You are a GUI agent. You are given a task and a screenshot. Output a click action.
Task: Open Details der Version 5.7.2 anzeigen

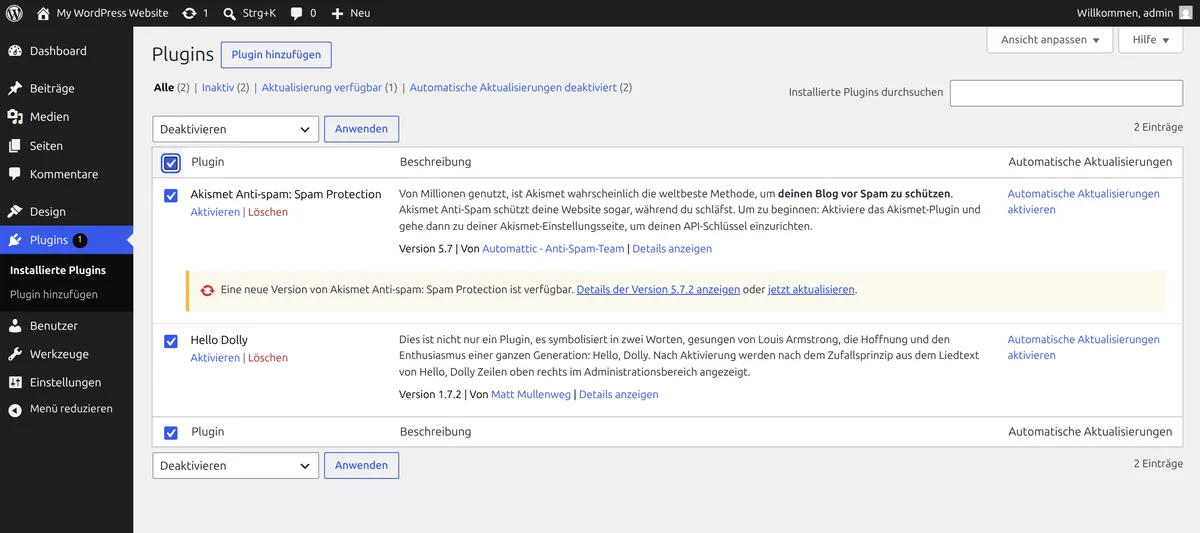(x=658, y=290)
